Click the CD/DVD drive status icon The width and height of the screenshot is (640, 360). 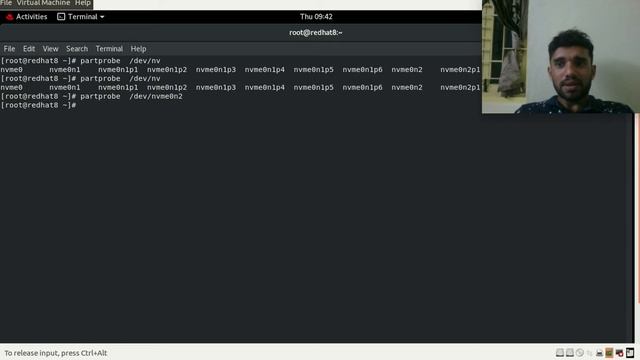click(580, 353)
